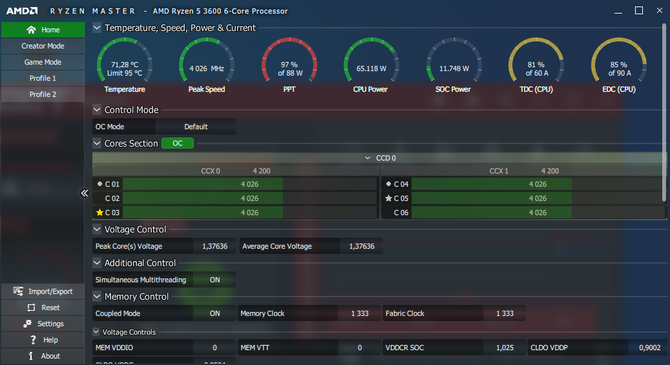Click the Average Core Voltage value field
This screenshot has width=670, height=365.
click(x=361, y=246)
